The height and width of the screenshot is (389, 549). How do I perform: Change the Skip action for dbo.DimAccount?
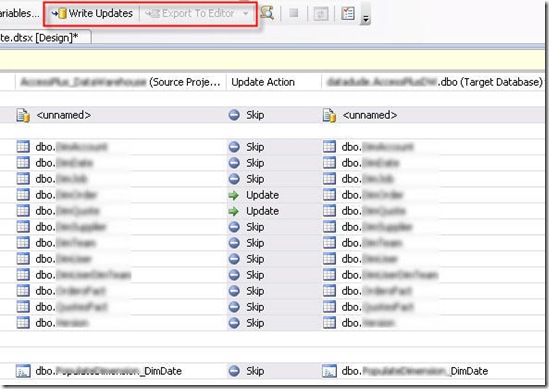pyautogui.click(x=255, y=147)
